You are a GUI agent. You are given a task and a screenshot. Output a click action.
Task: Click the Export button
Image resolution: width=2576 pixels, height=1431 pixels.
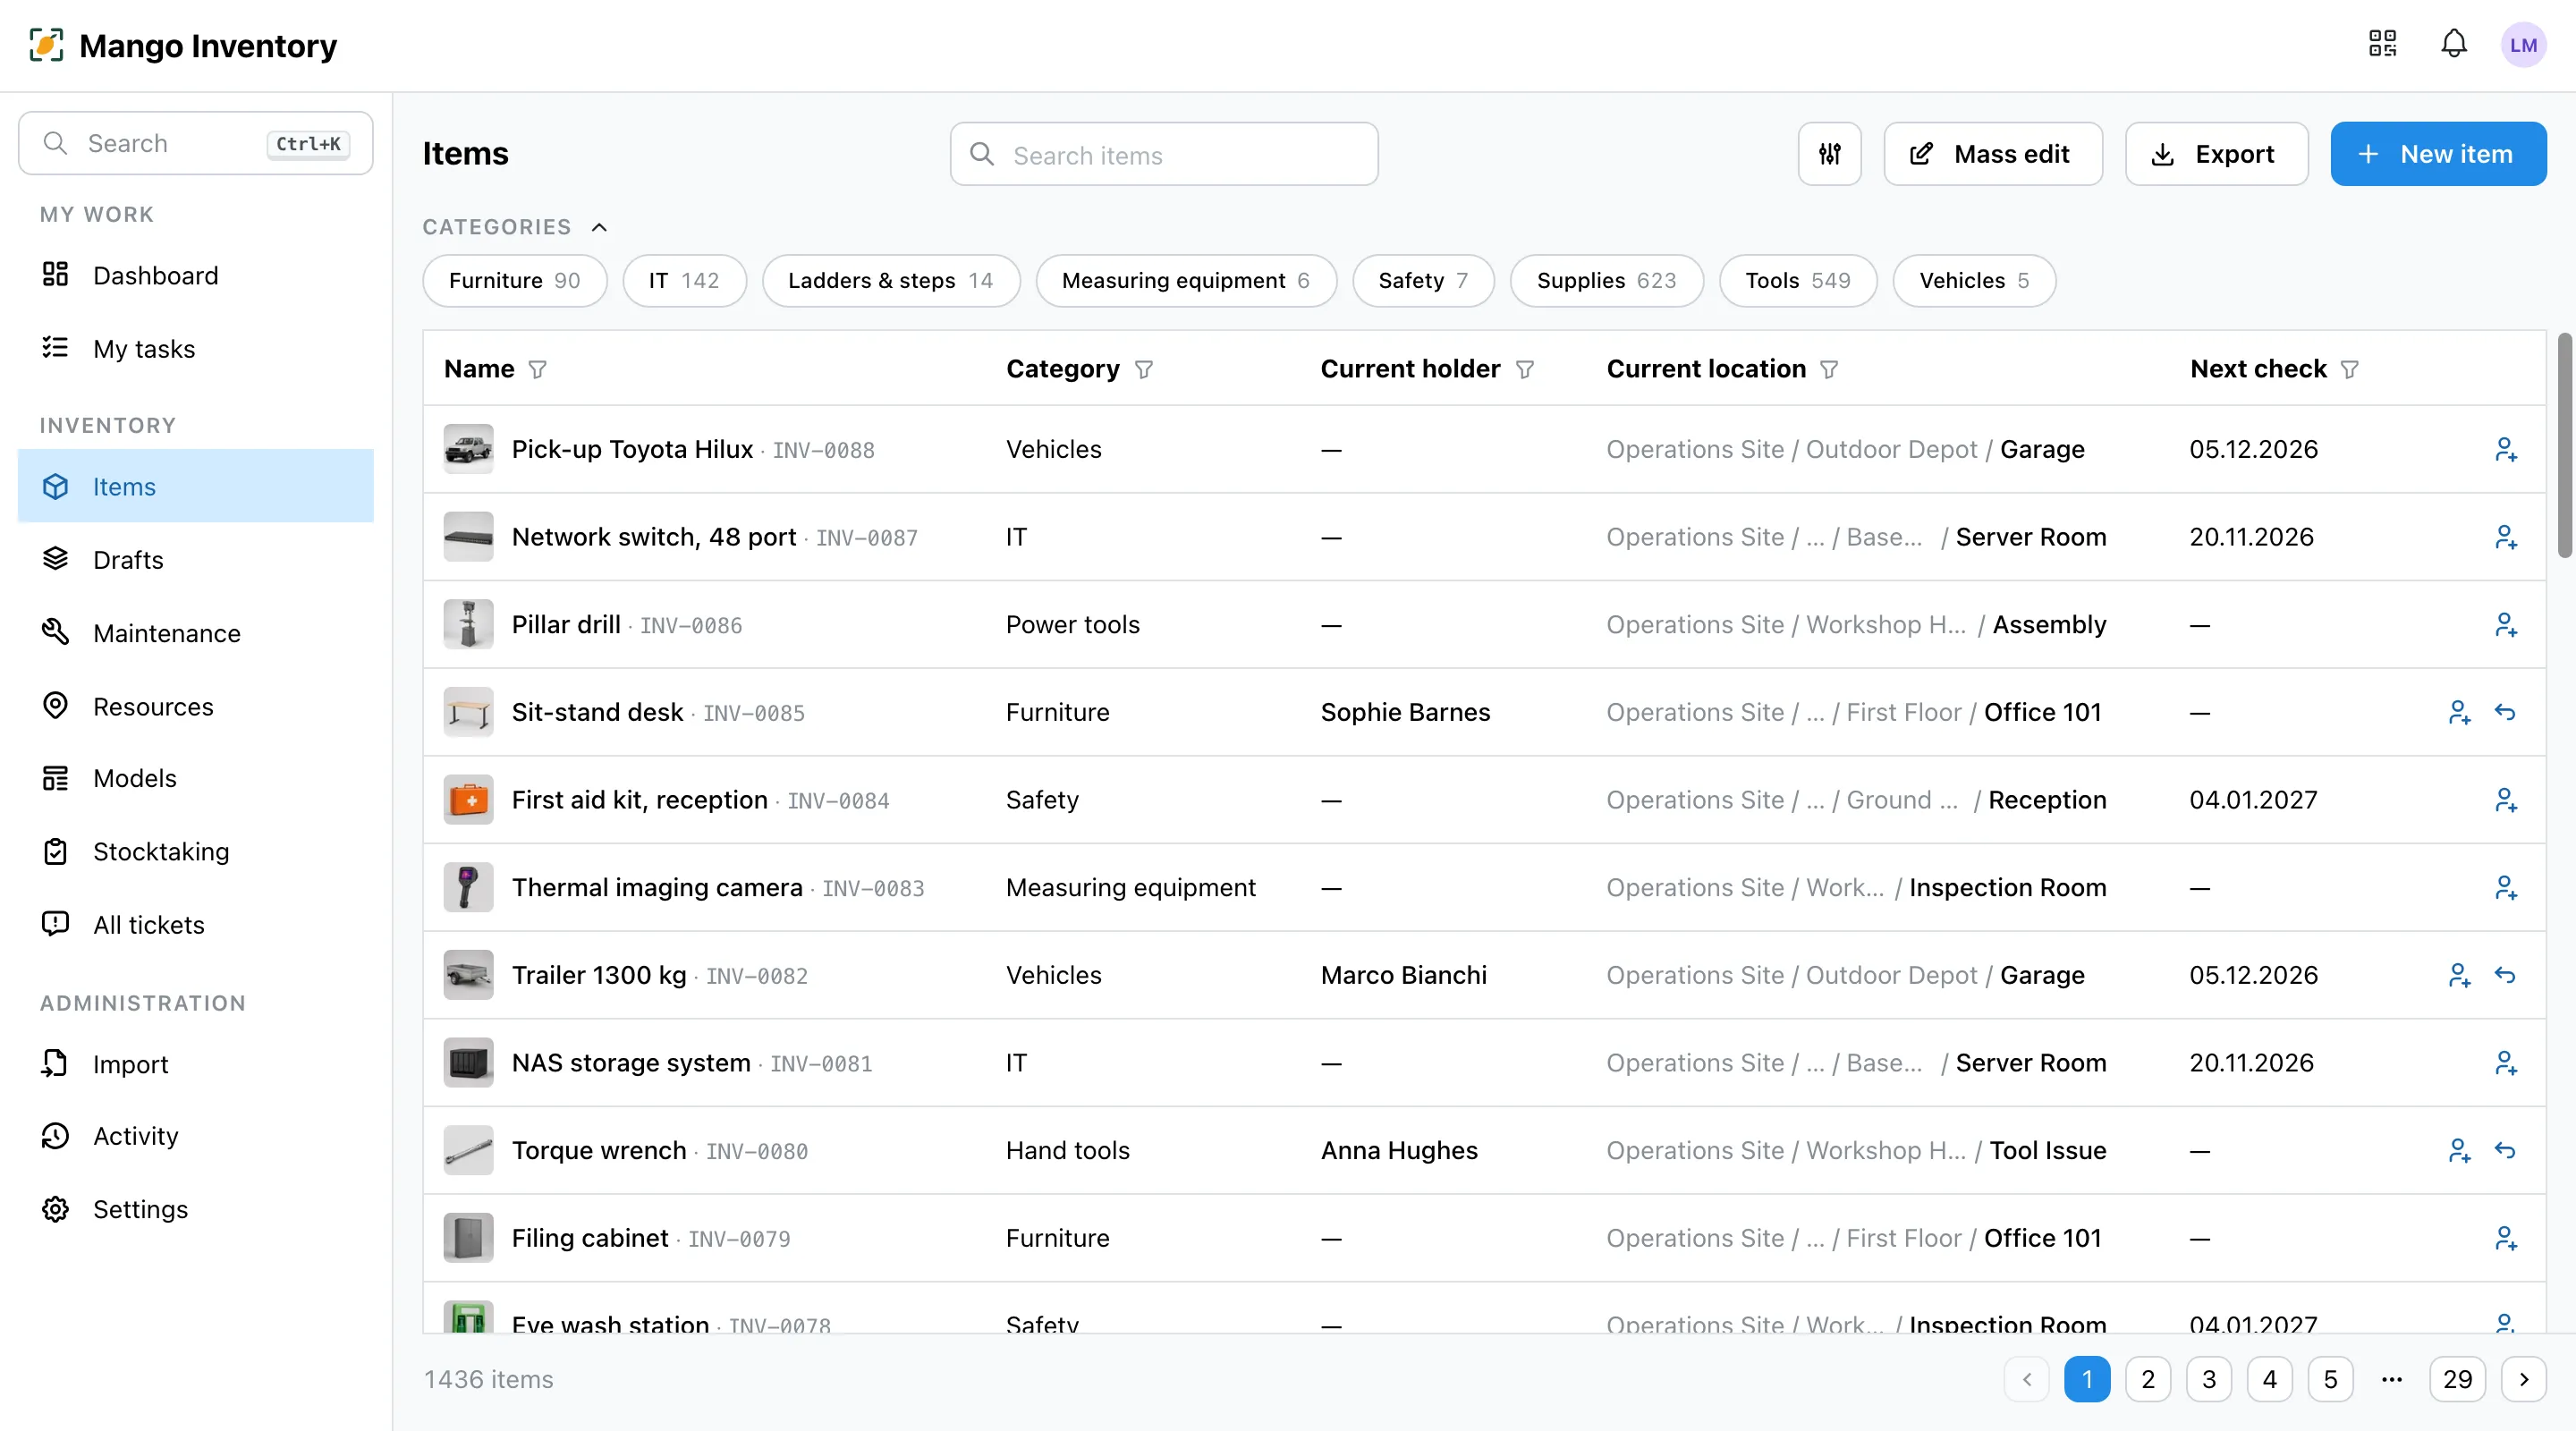[2216, 154]
